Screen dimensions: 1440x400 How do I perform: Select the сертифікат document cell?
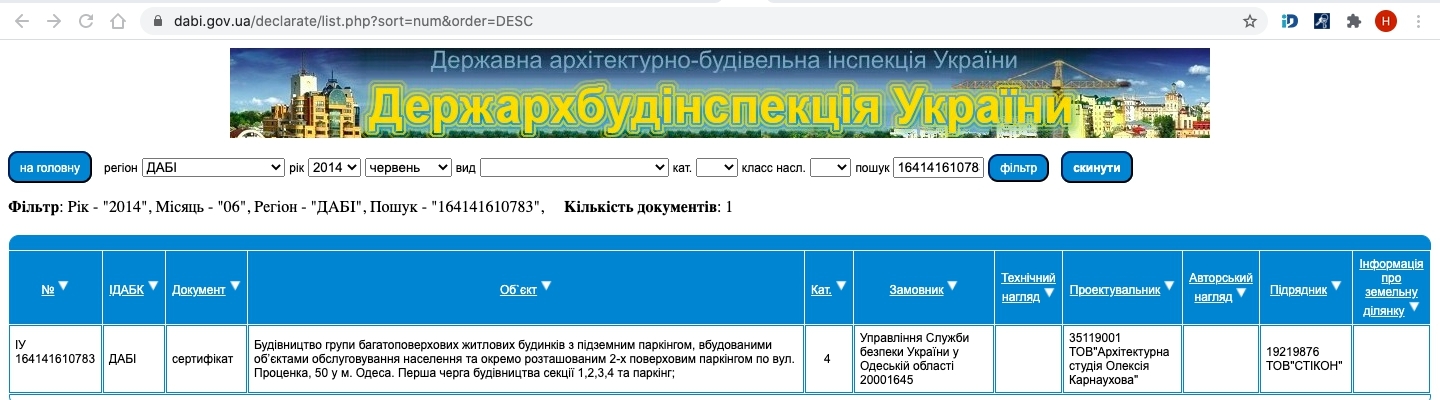[206, 359]
